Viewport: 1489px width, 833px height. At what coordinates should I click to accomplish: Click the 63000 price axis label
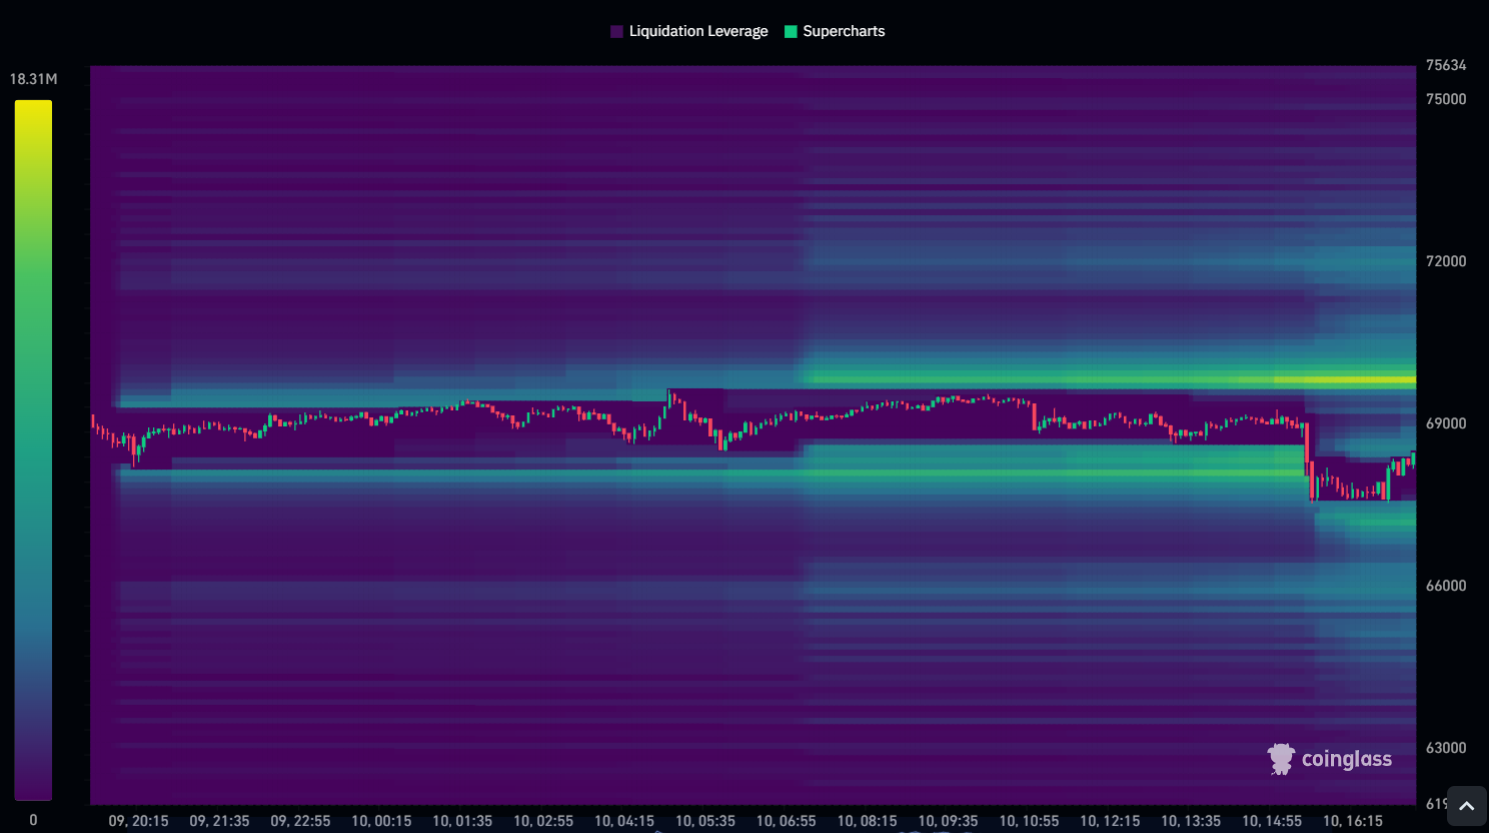click(1446, 748)
